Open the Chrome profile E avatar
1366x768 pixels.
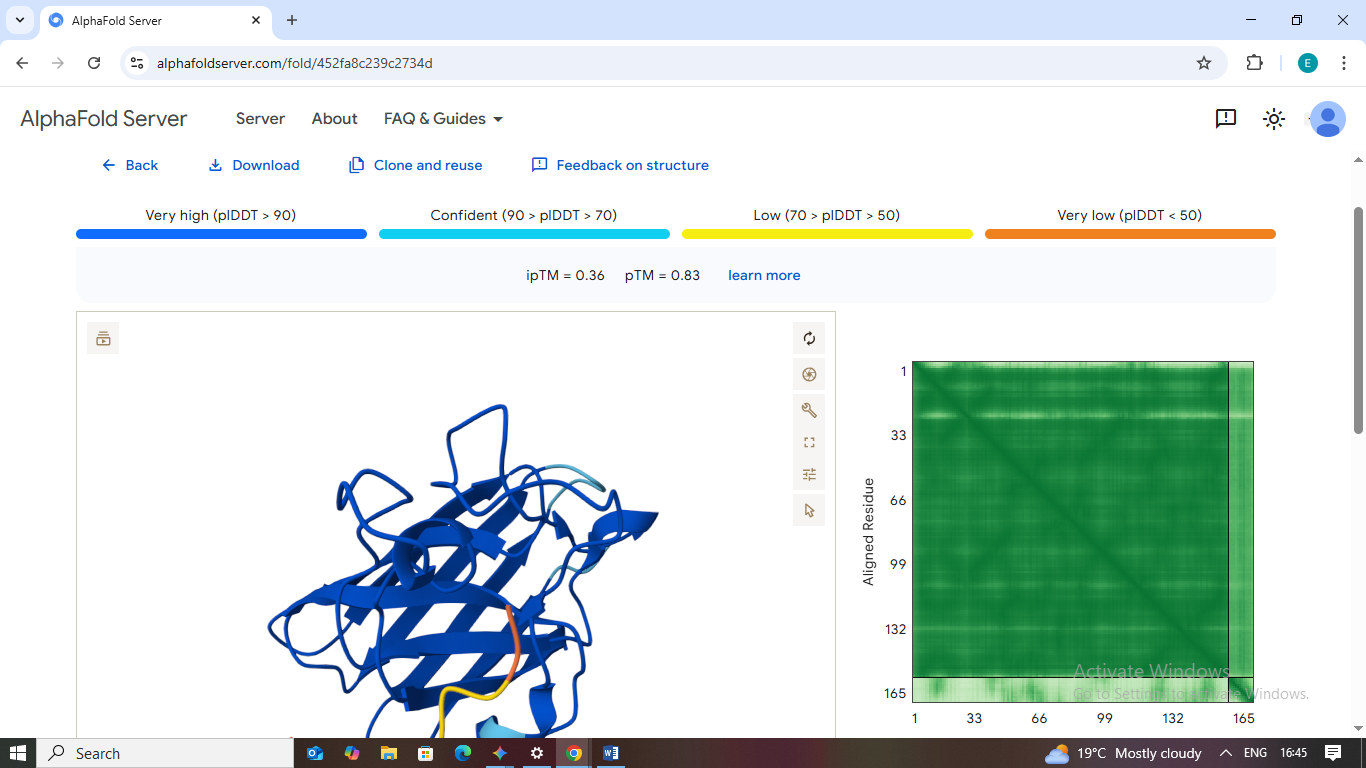pyautogui.click(x=1308, y=63)
